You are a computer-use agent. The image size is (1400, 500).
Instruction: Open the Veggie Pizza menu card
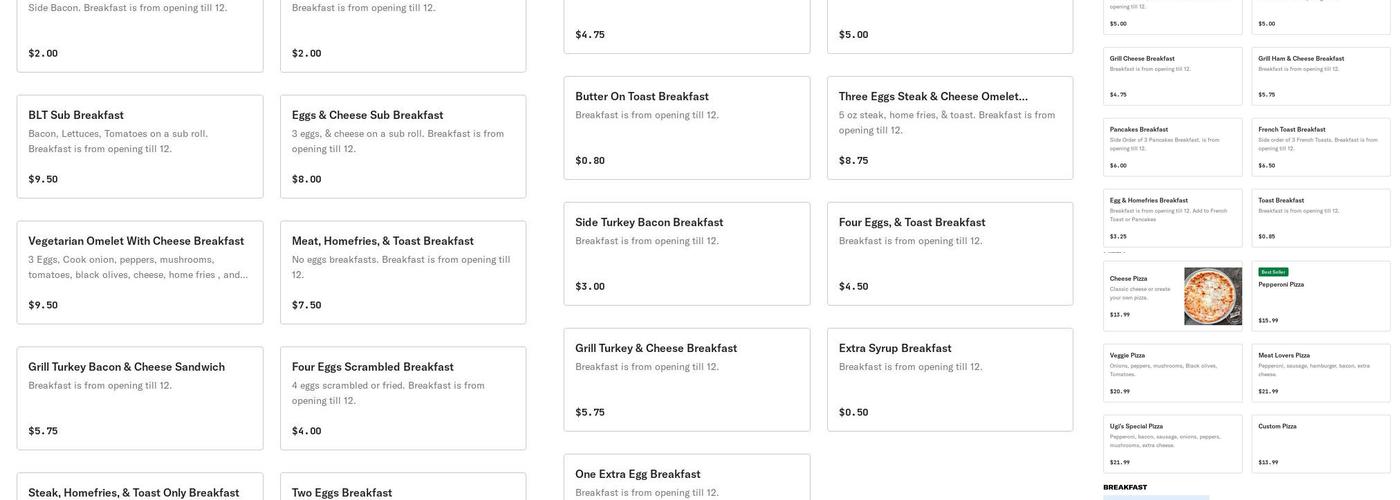click(x=1173, y=373)
